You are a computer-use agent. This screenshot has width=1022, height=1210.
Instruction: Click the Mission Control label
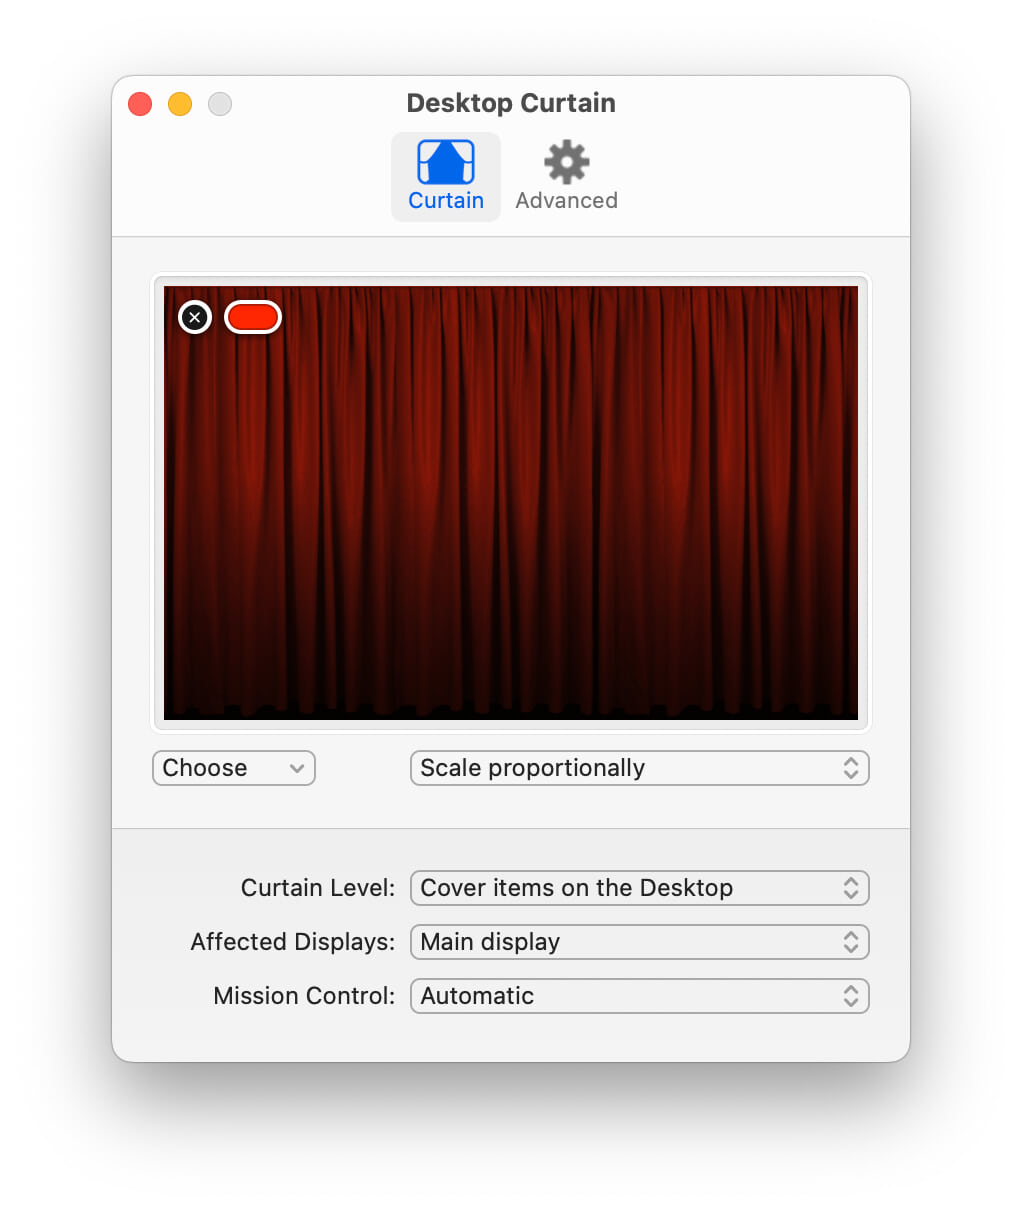pyautogui.click(x=304, y=996)
